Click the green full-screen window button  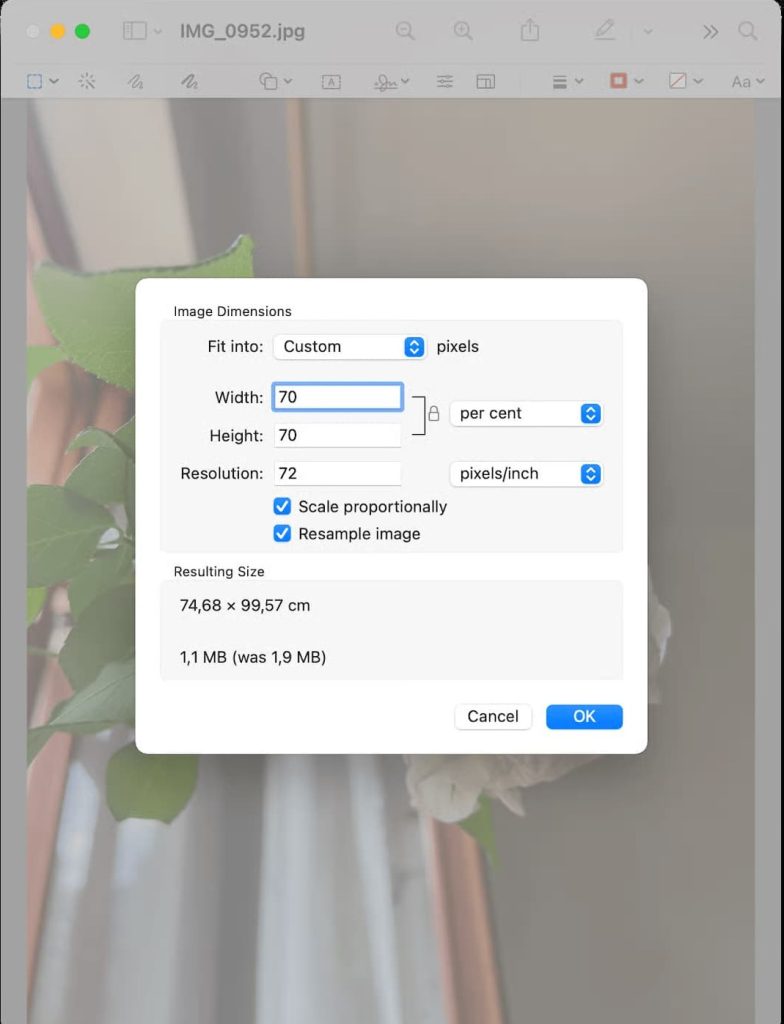[x=82, y=31]
